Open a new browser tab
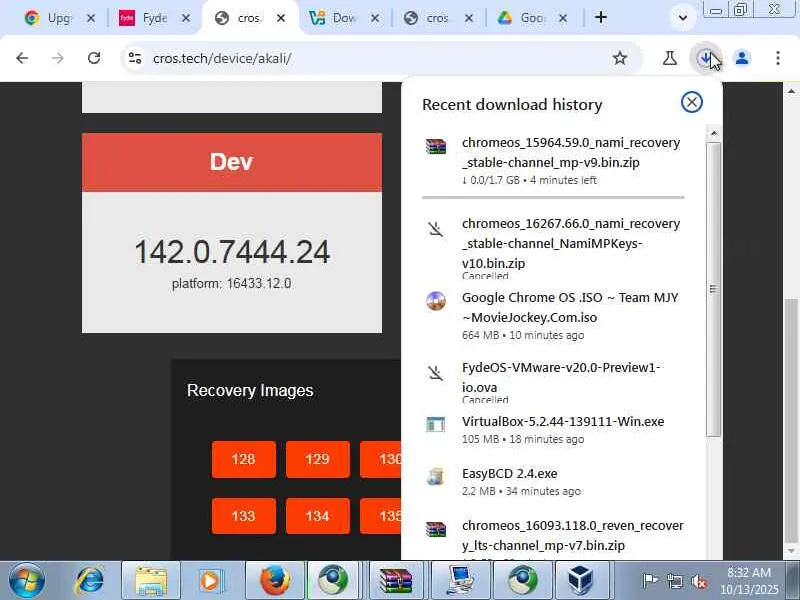This screenshot has height=600, width=800. tap(601, 18)
